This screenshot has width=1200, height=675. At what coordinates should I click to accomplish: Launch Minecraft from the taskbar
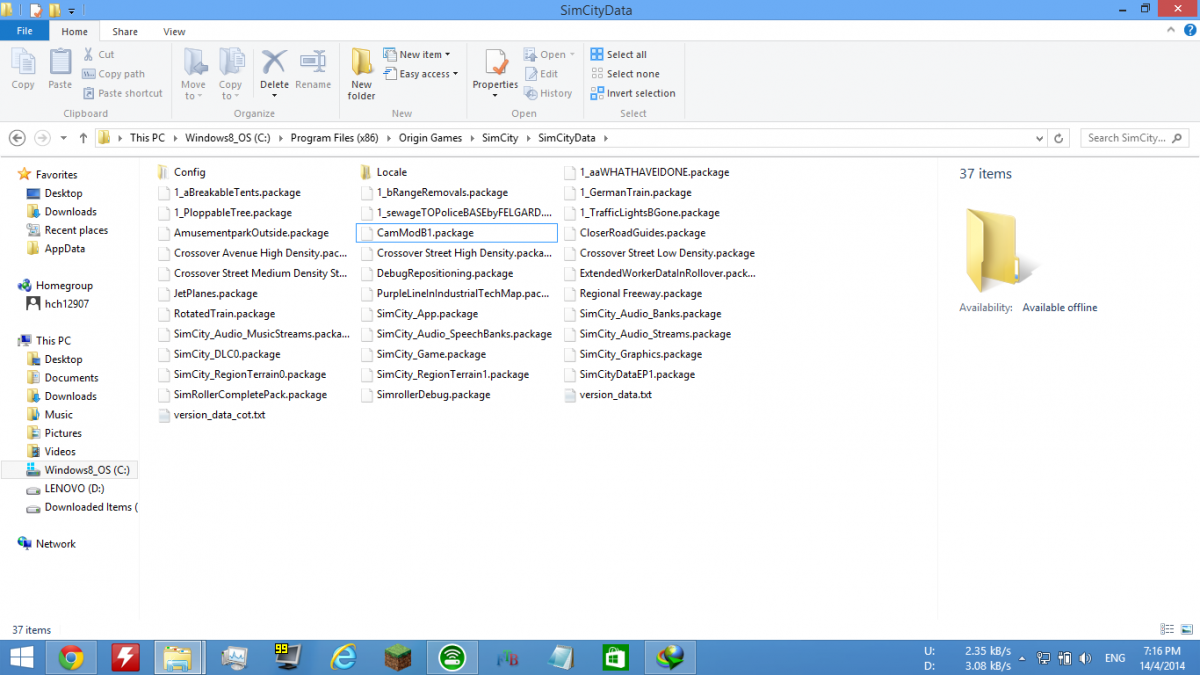[x=398, y=657]
